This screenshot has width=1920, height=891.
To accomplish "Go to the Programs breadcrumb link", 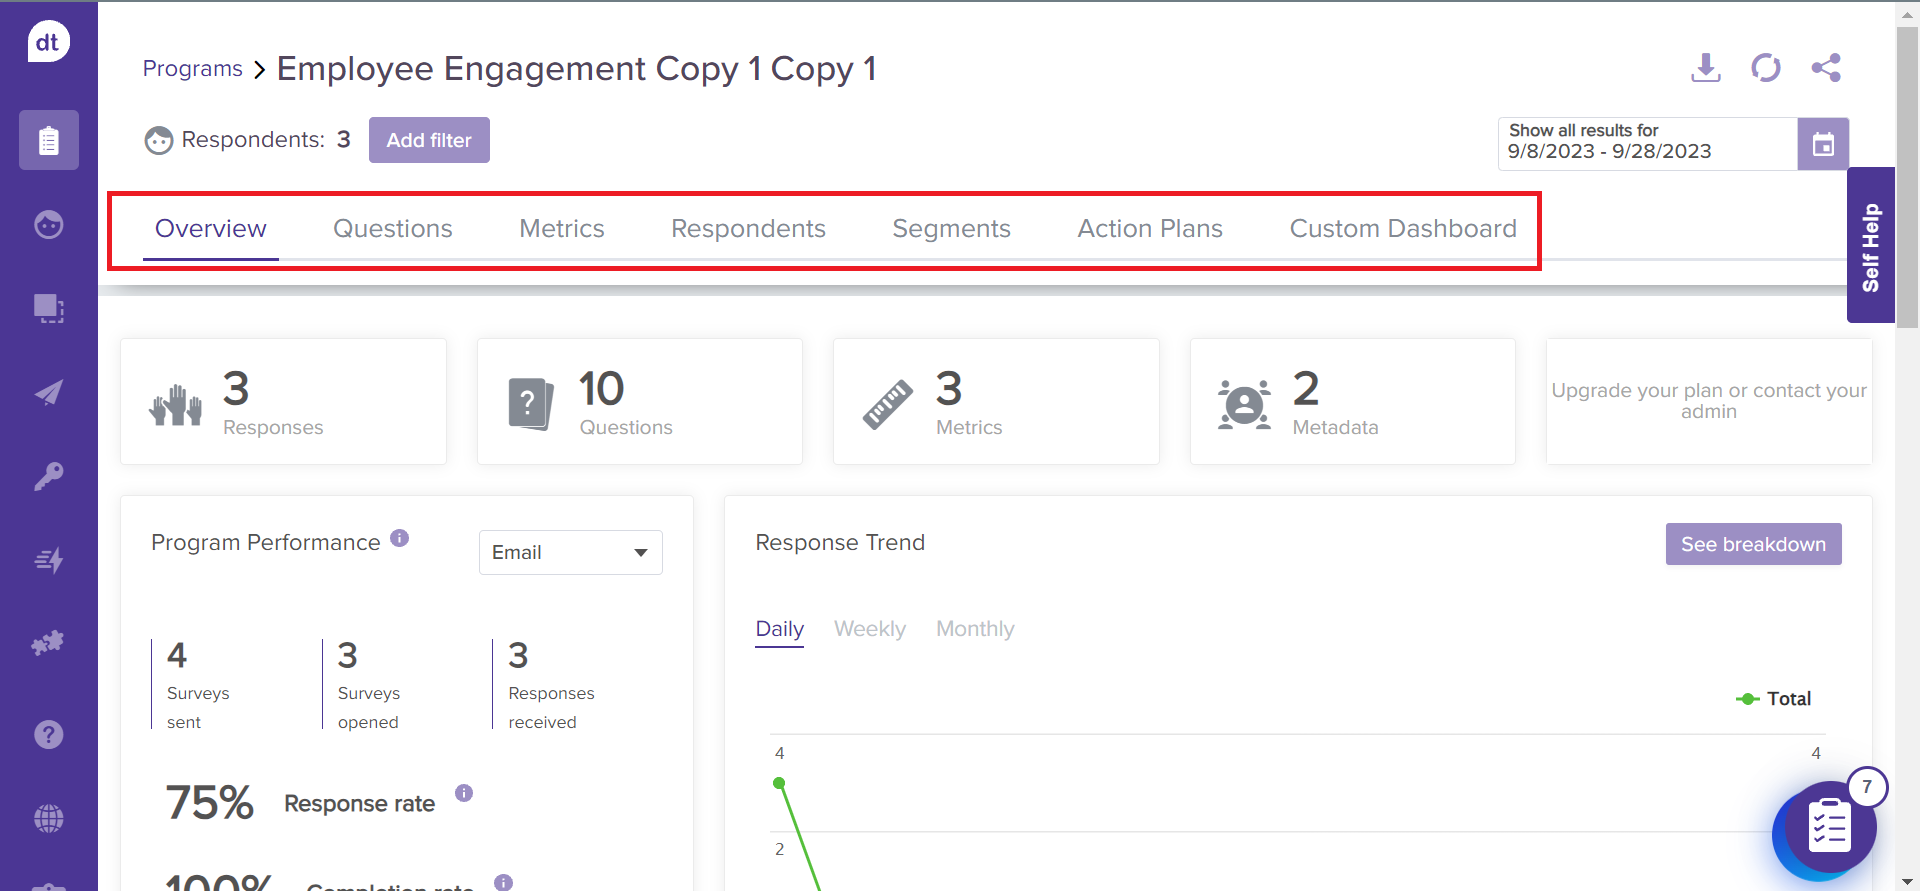I will [193, 69].
